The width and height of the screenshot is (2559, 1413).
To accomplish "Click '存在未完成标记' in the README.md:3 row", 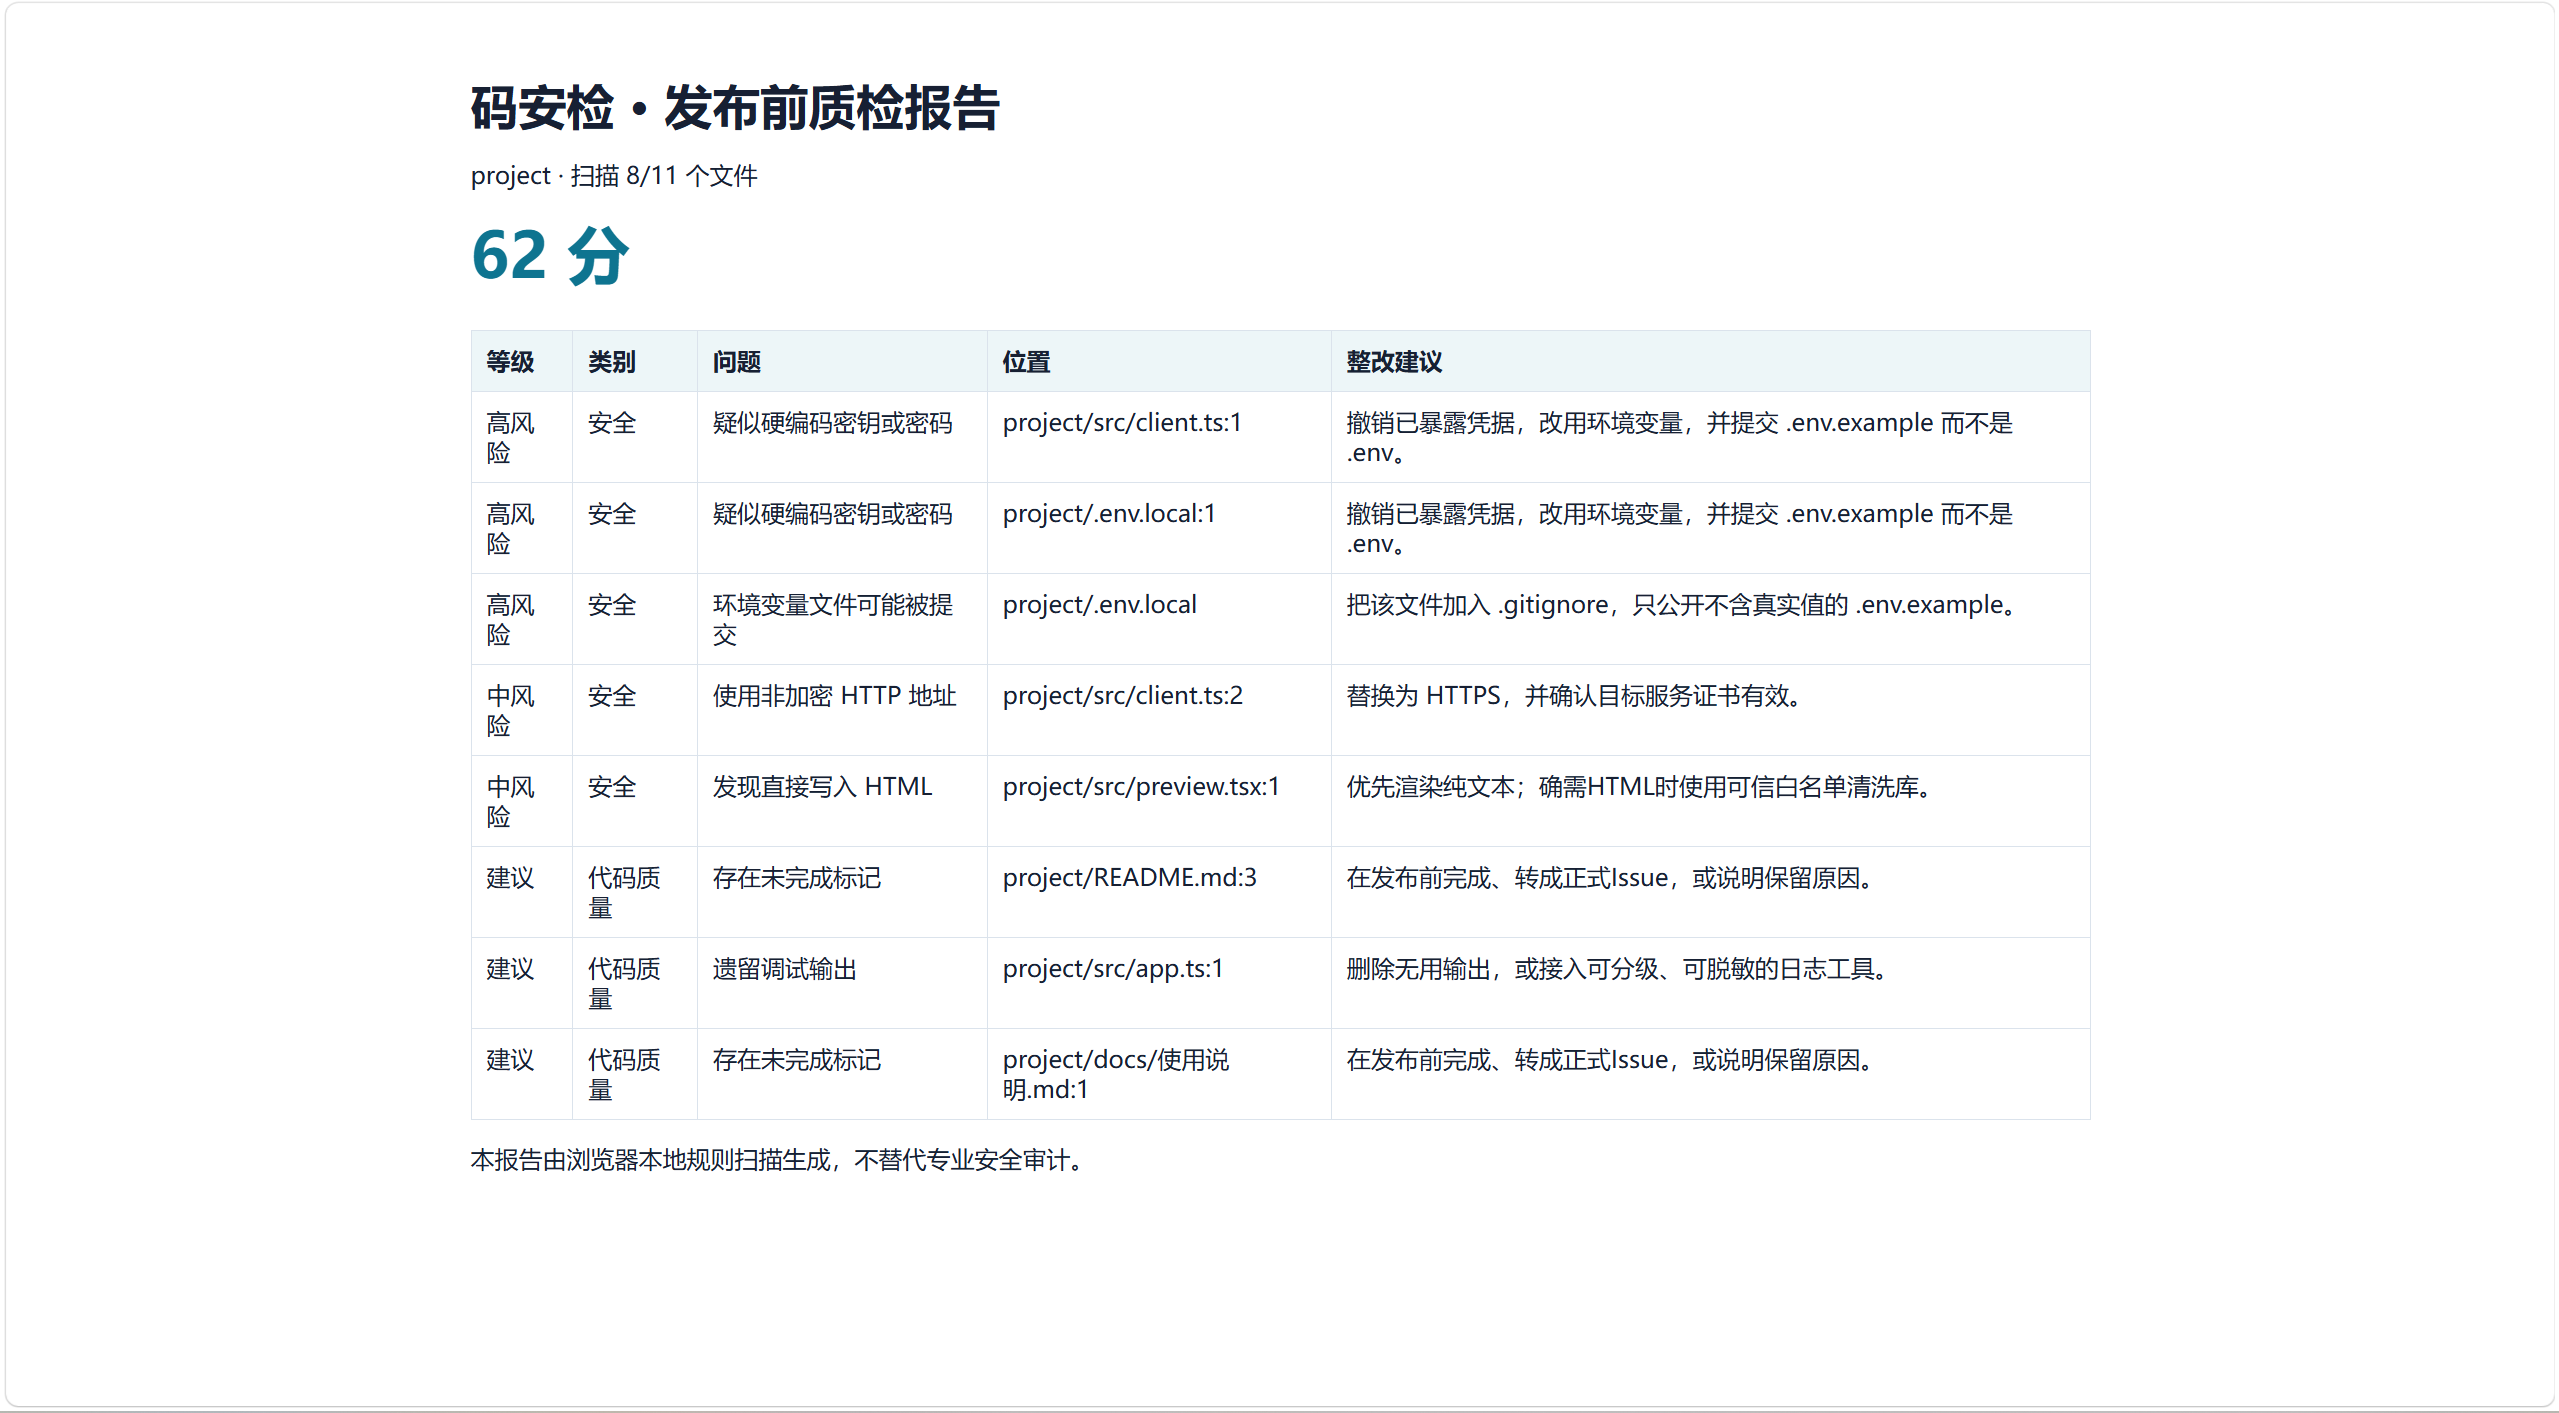I will 797,878.
